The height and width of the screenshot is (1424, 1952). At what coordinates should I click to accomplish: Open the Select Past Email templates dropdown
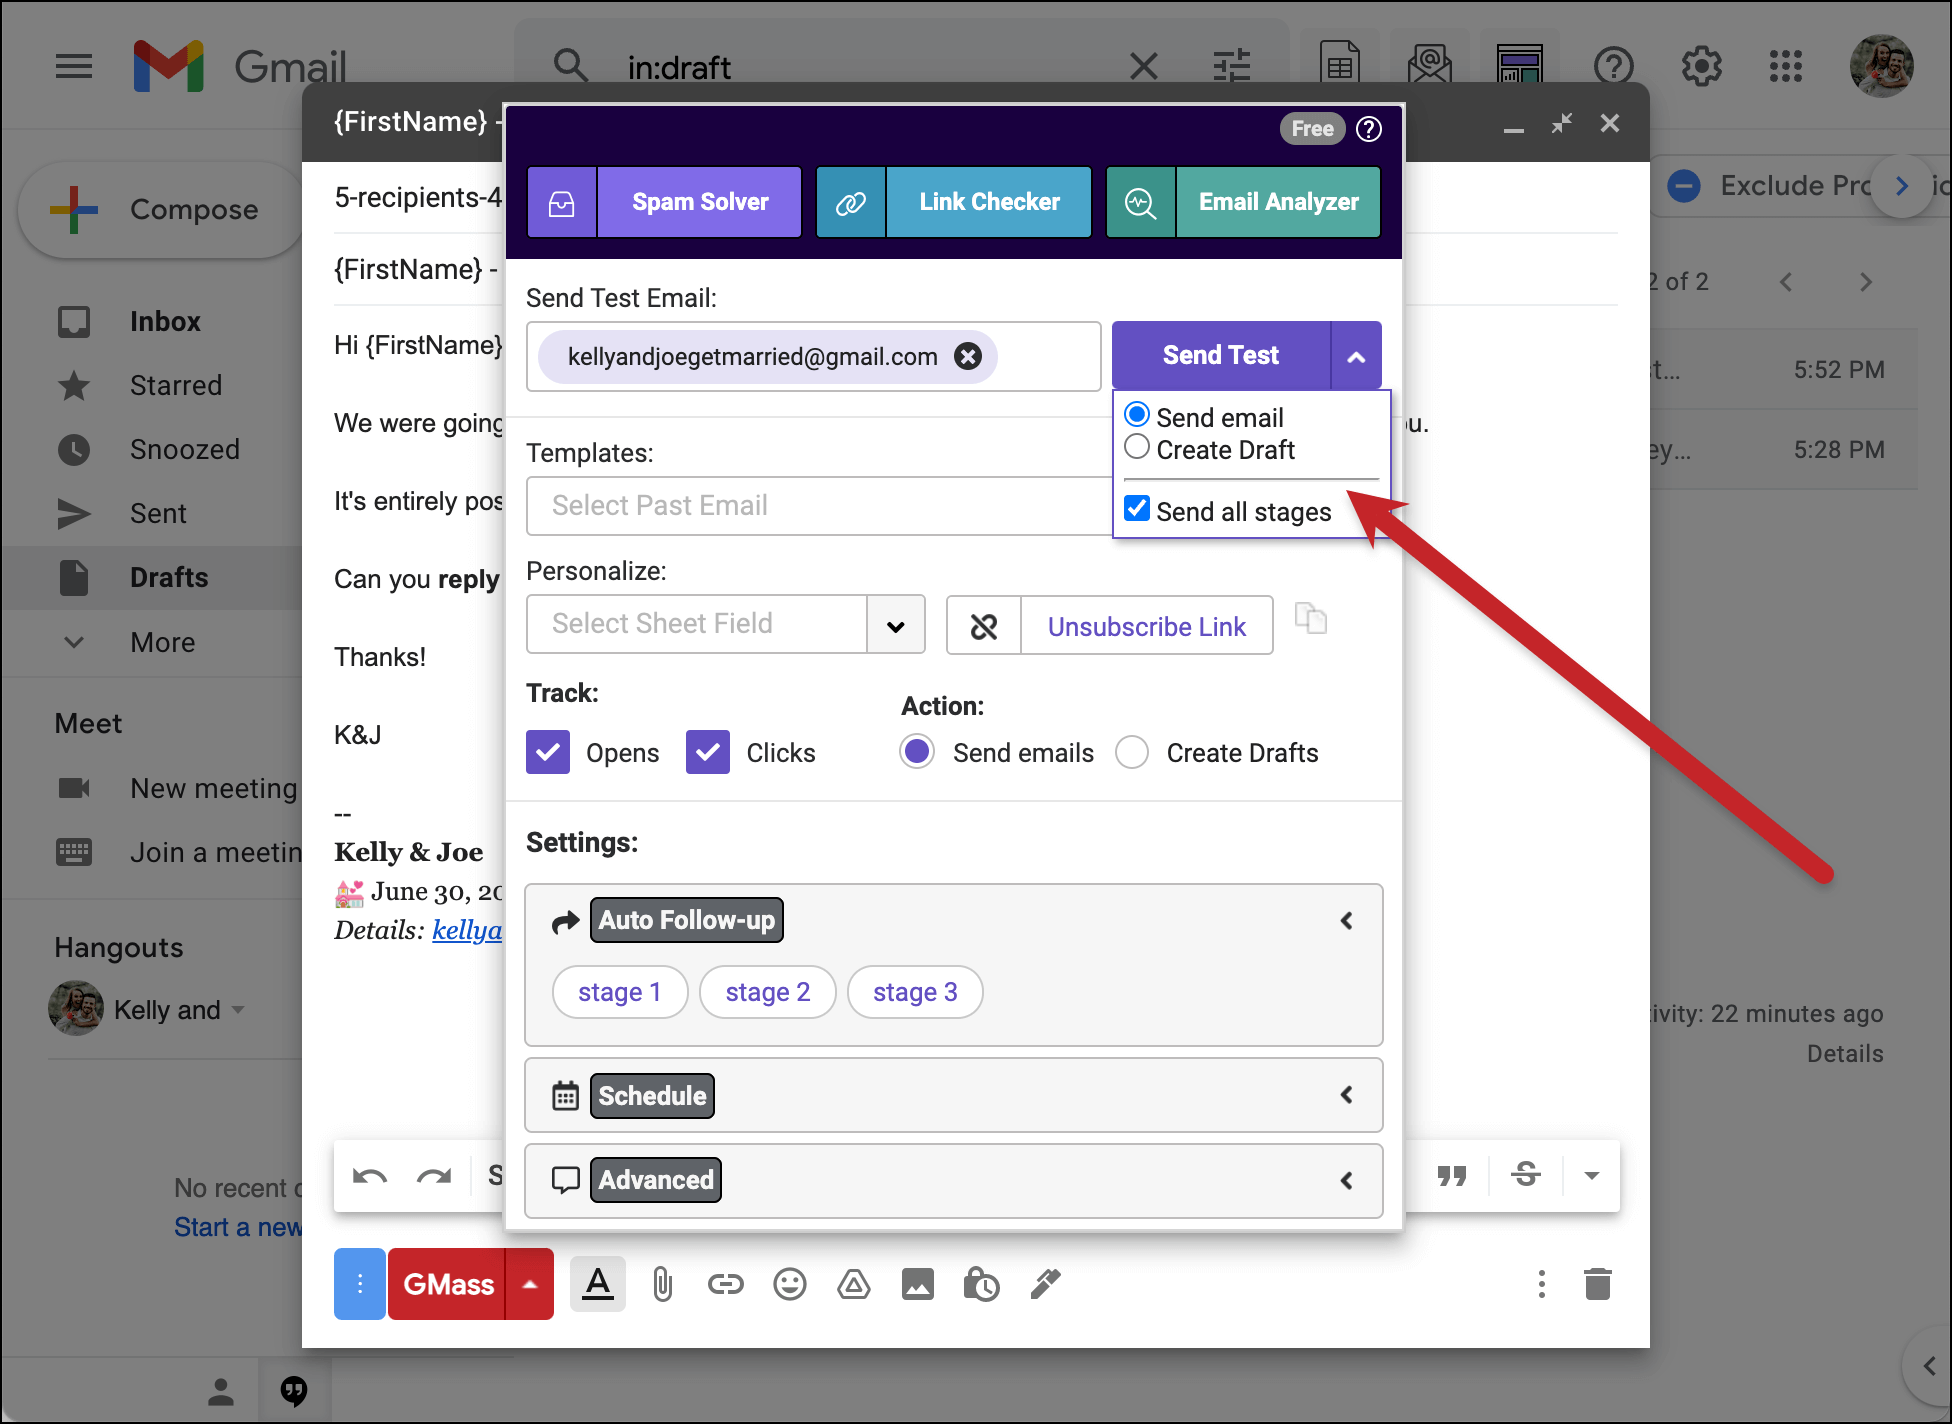(x=819, y=506)
